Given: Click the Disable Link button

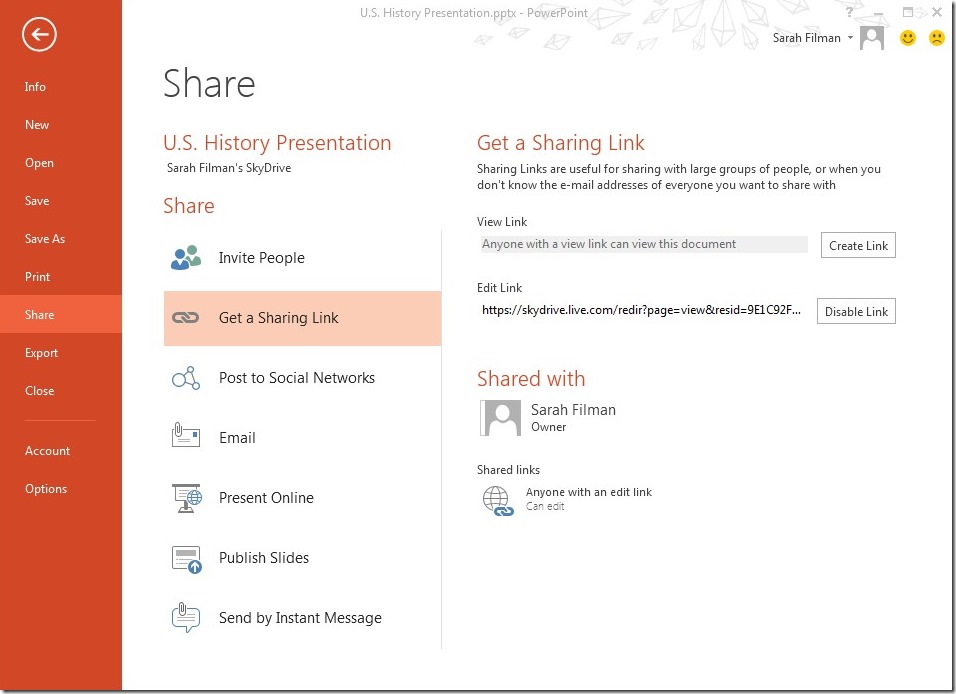Looking at the screenshot, I should [856, 311].
